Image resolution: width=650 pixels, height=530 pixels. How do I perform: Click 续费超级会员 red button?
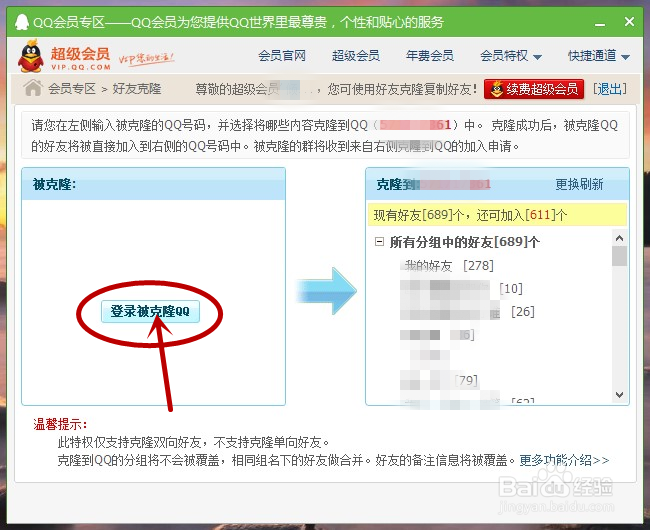534,89
